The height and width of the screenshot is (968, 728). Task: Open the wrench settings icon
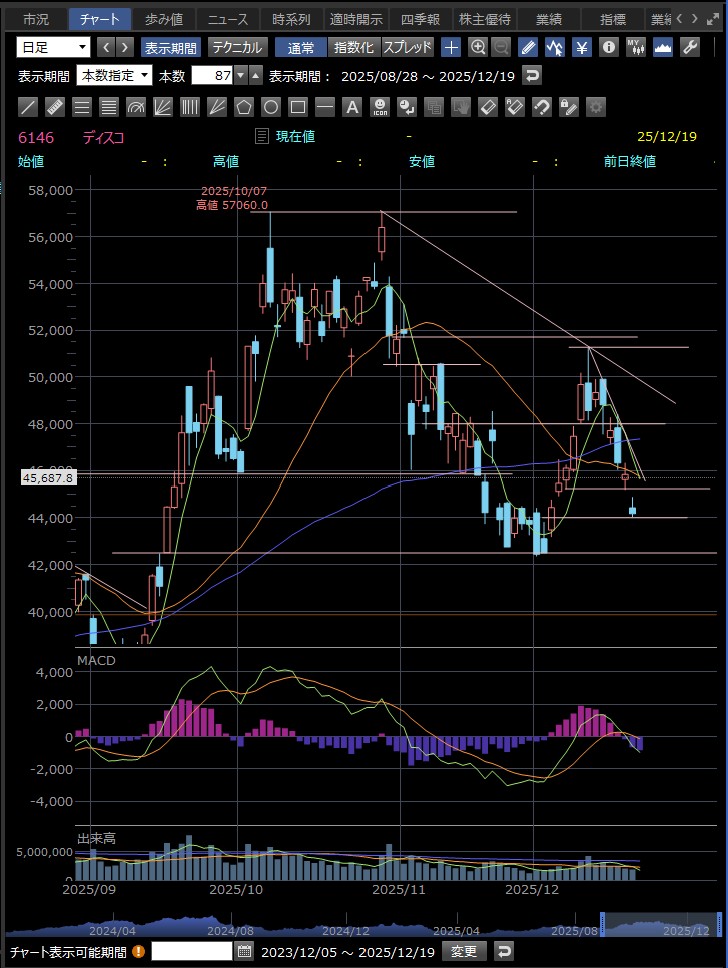[690, 47]
